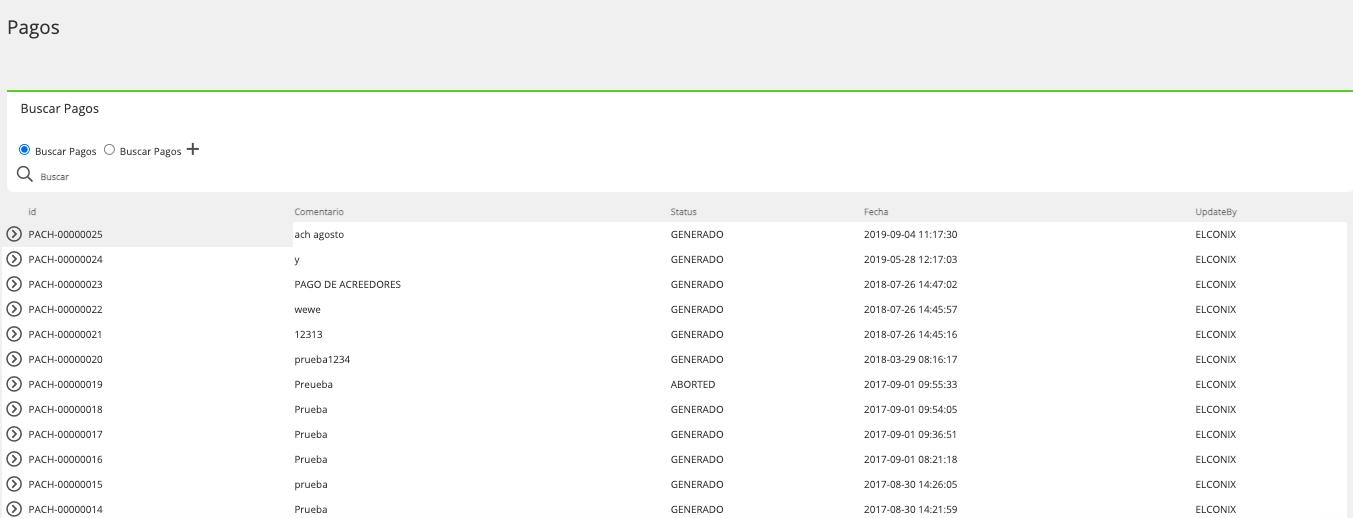Click the date 2017-09-01 09:54:05
The image size is (1353, 518).
pyautogui.click(x=911, y=409)
